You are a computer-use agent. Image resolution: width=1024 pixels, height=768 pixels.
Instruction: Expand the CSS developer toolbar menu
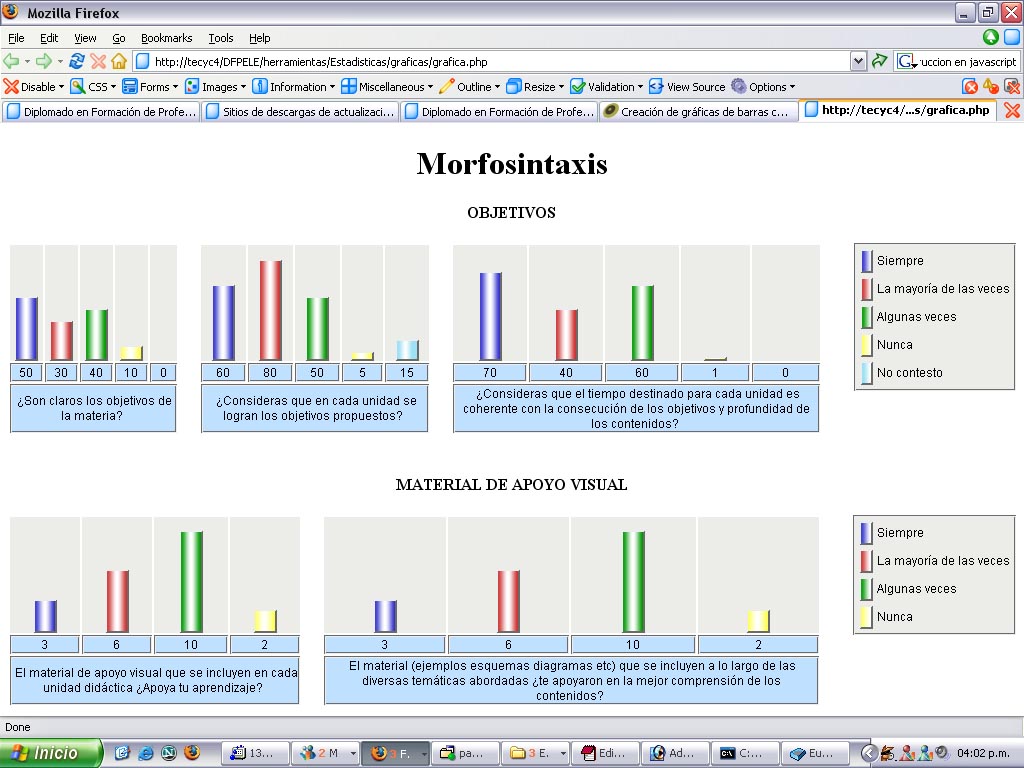click(x=93, y=87)
